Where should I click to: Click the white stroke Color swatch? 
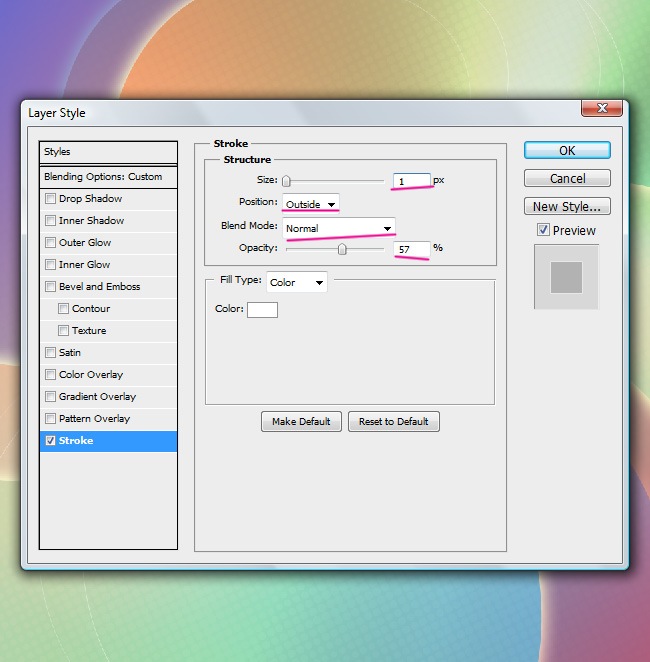click(x=262, y=310)
